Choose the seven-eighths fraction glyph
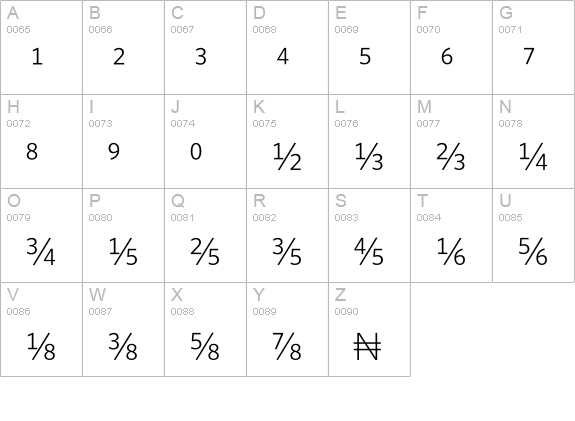The width and height of the screenshot is (575, 421). pyautogui.click(x=287, y=346)
